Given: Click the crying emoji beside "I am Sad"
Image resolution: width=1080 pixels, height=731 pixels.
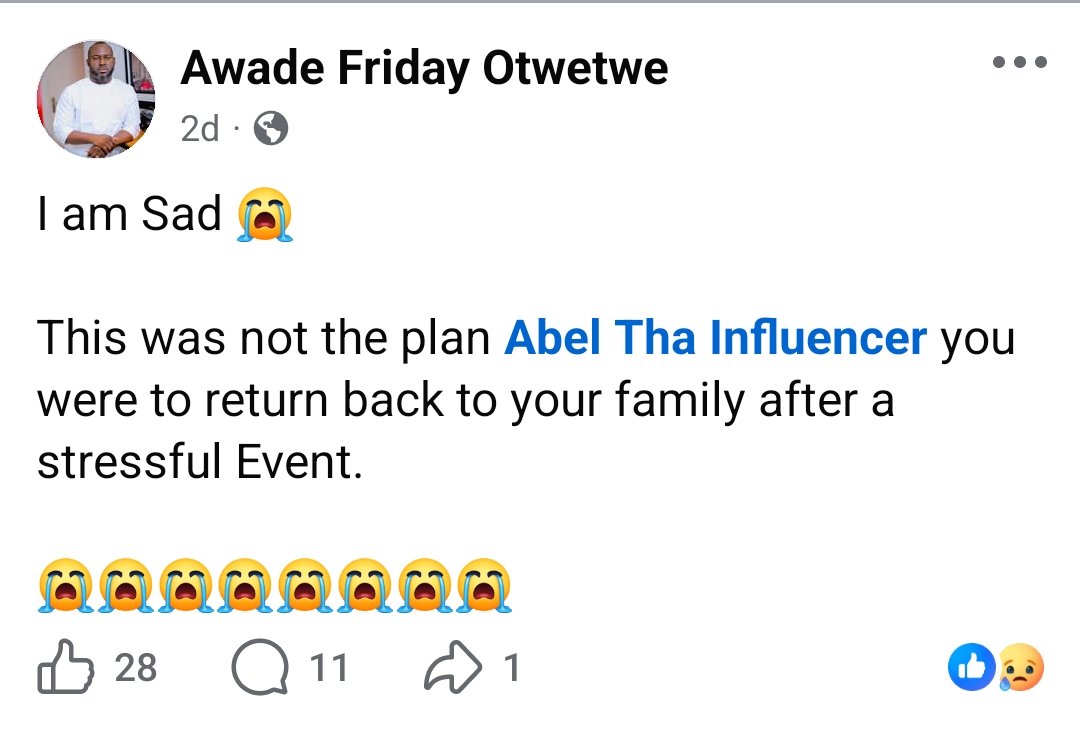Looking at the screenshot, I should [265, 216].
